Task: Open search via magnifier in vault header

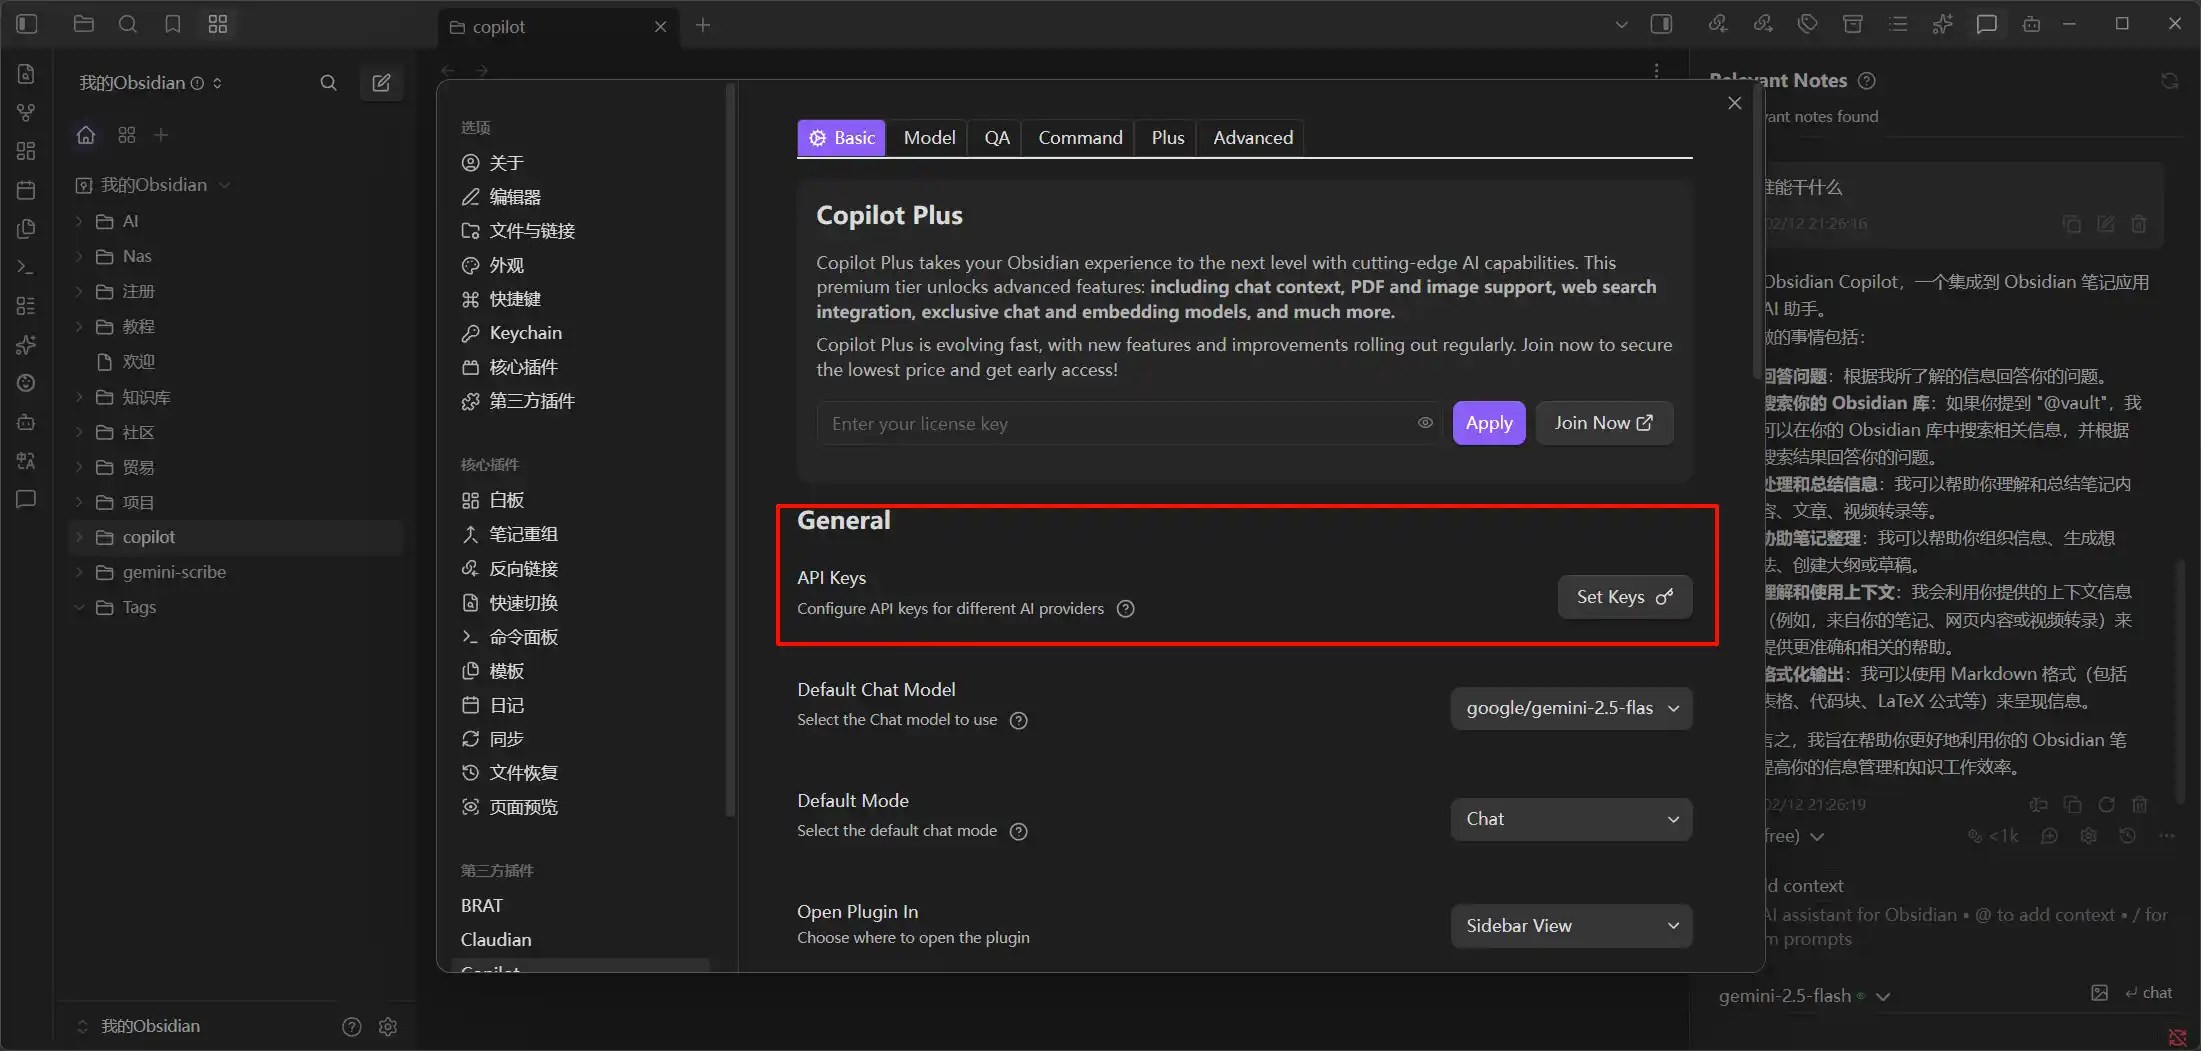Action: pyautogui.click(x=328, y=83)
